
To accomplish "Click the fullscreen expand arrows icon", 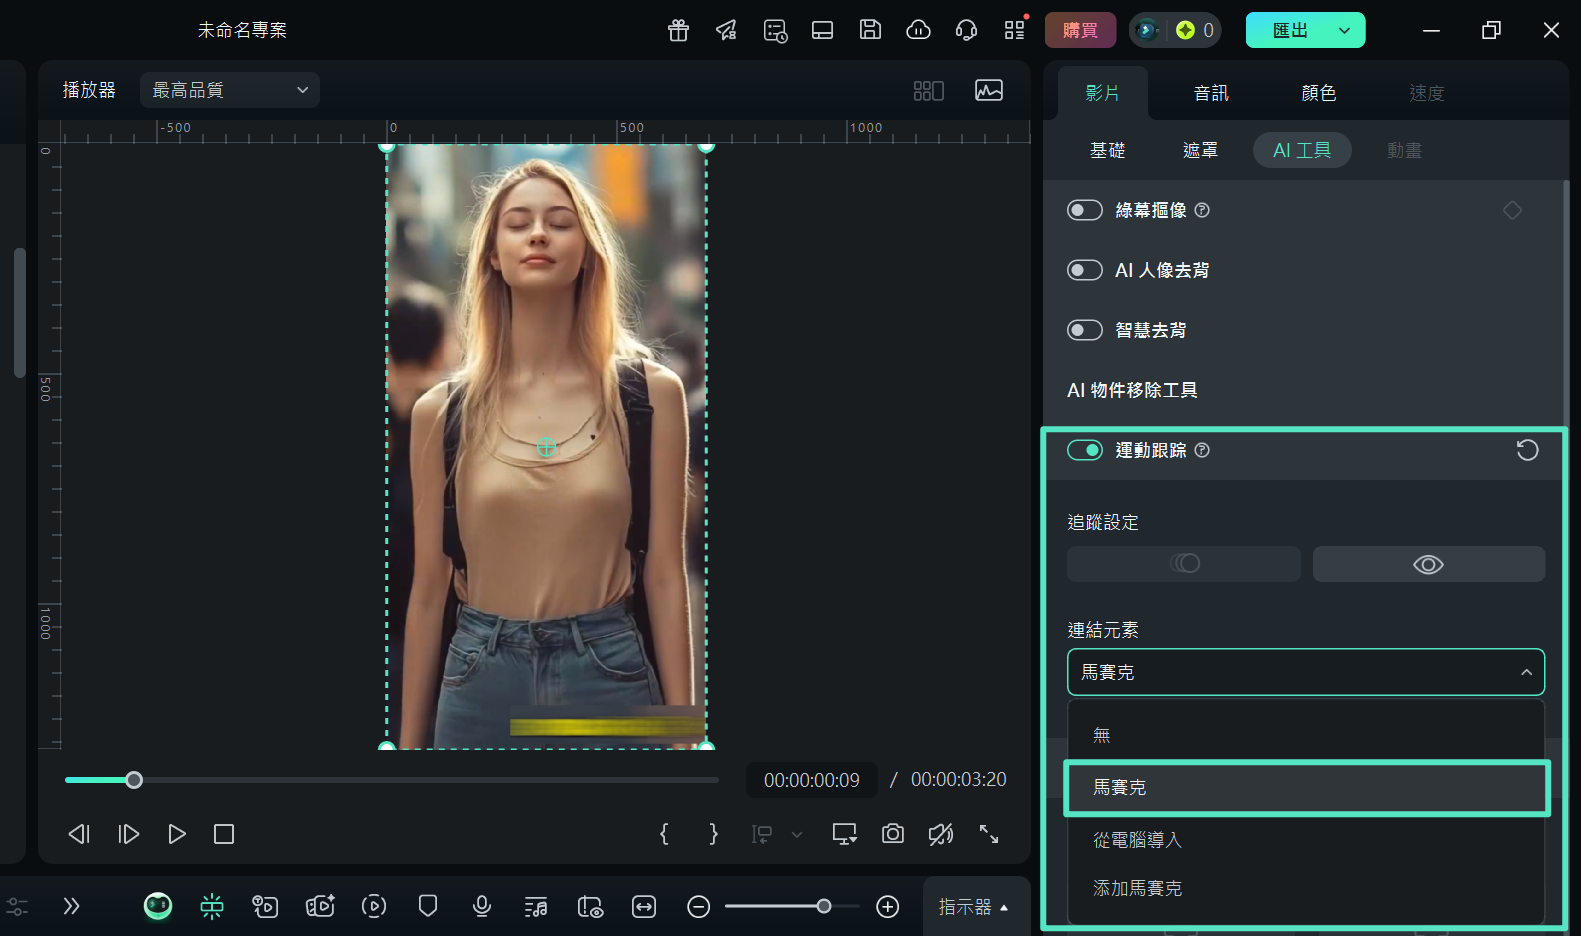I will coord(988,834).
